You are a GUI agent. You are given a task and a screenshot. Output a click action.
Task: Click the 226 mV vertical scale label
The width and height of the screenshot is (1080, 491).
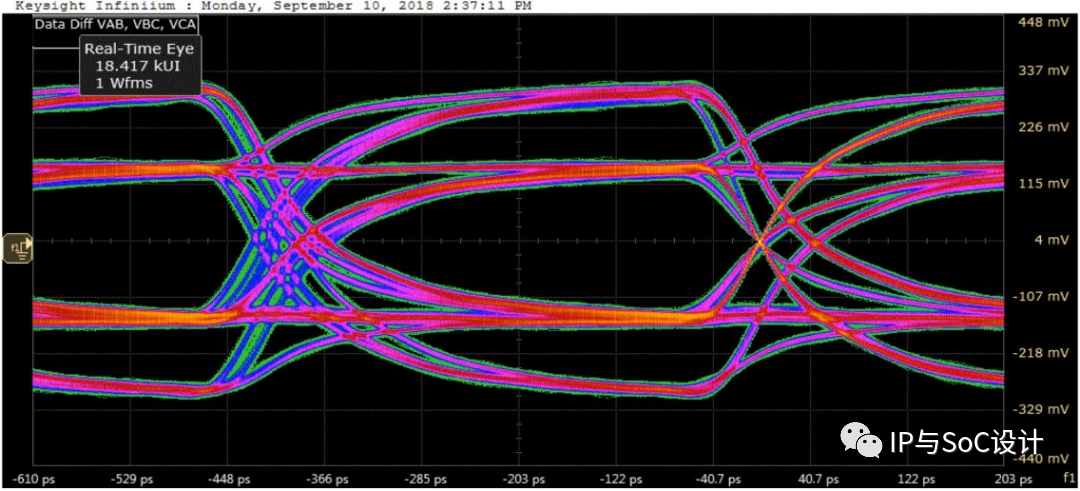[x=1041, y=127]
